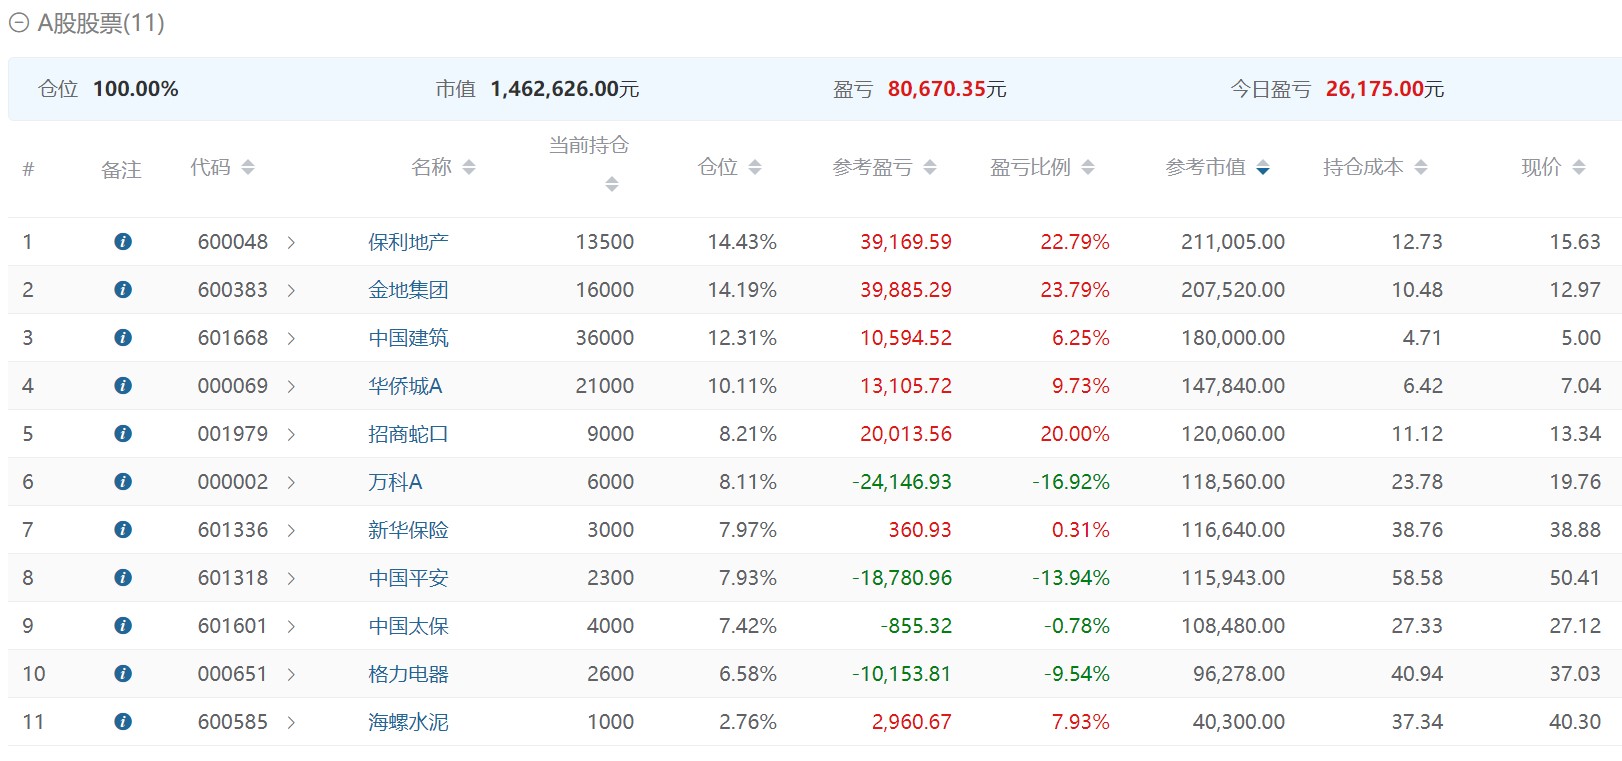Click the info icon for 万科A
Image resolution: width=1622 pixels, height=761 pixels.
coord(123,482)
